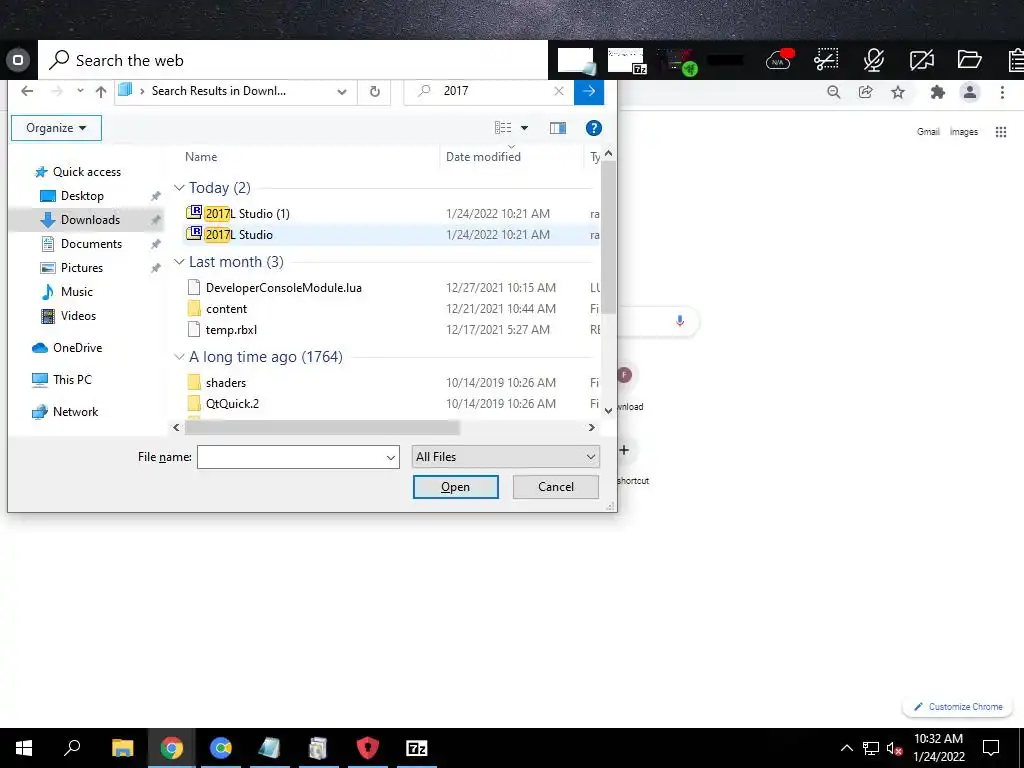Click the Chrome share page icon
This screenshot has width=1024, height=768.
(865, 92)
